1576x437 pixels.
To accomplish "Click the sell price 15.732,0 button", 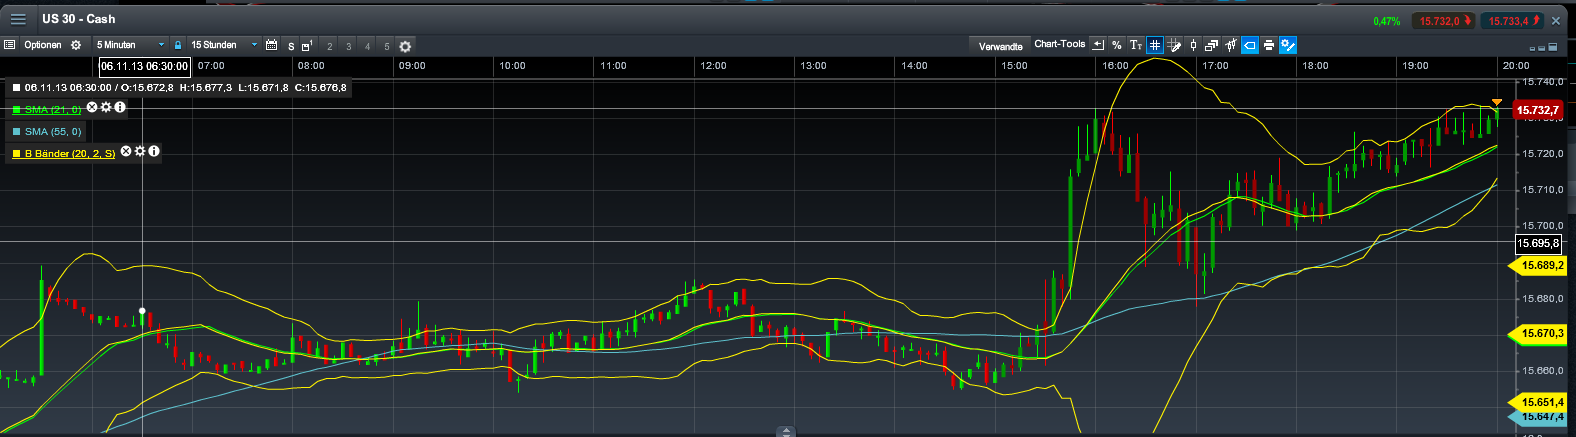I will pos(1442,20).
